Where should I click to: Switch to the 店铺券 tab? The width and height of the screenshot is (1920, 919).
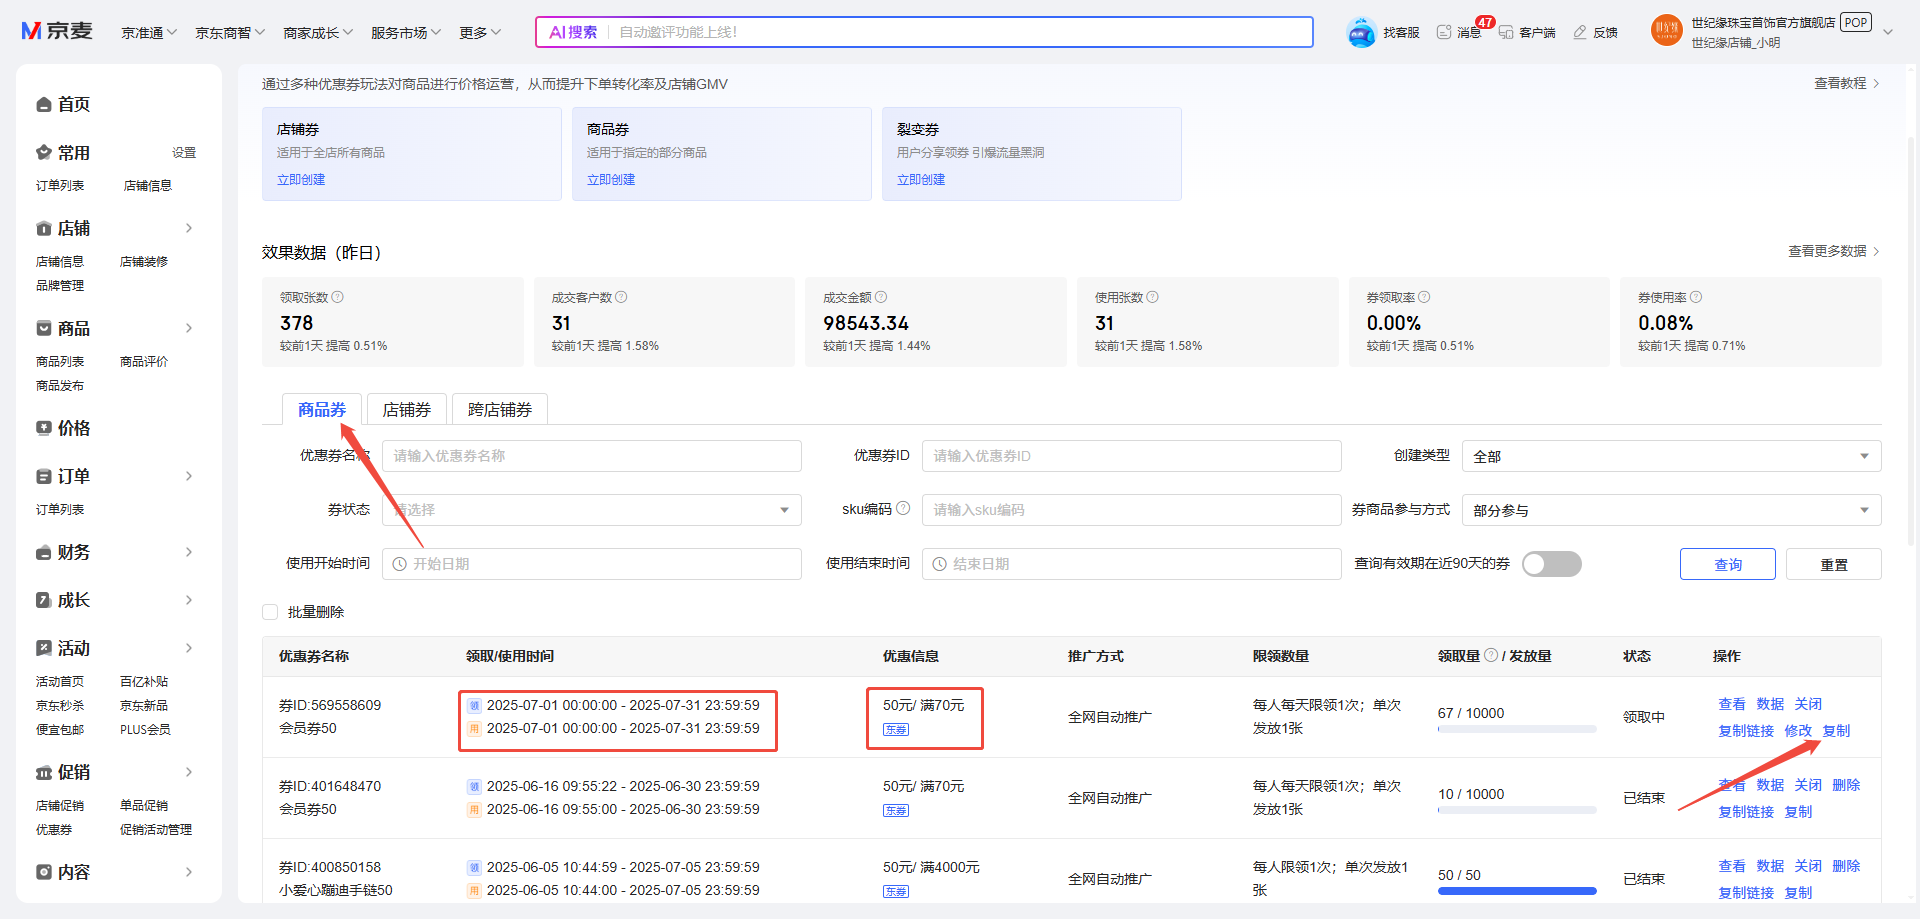click(407, 410)
